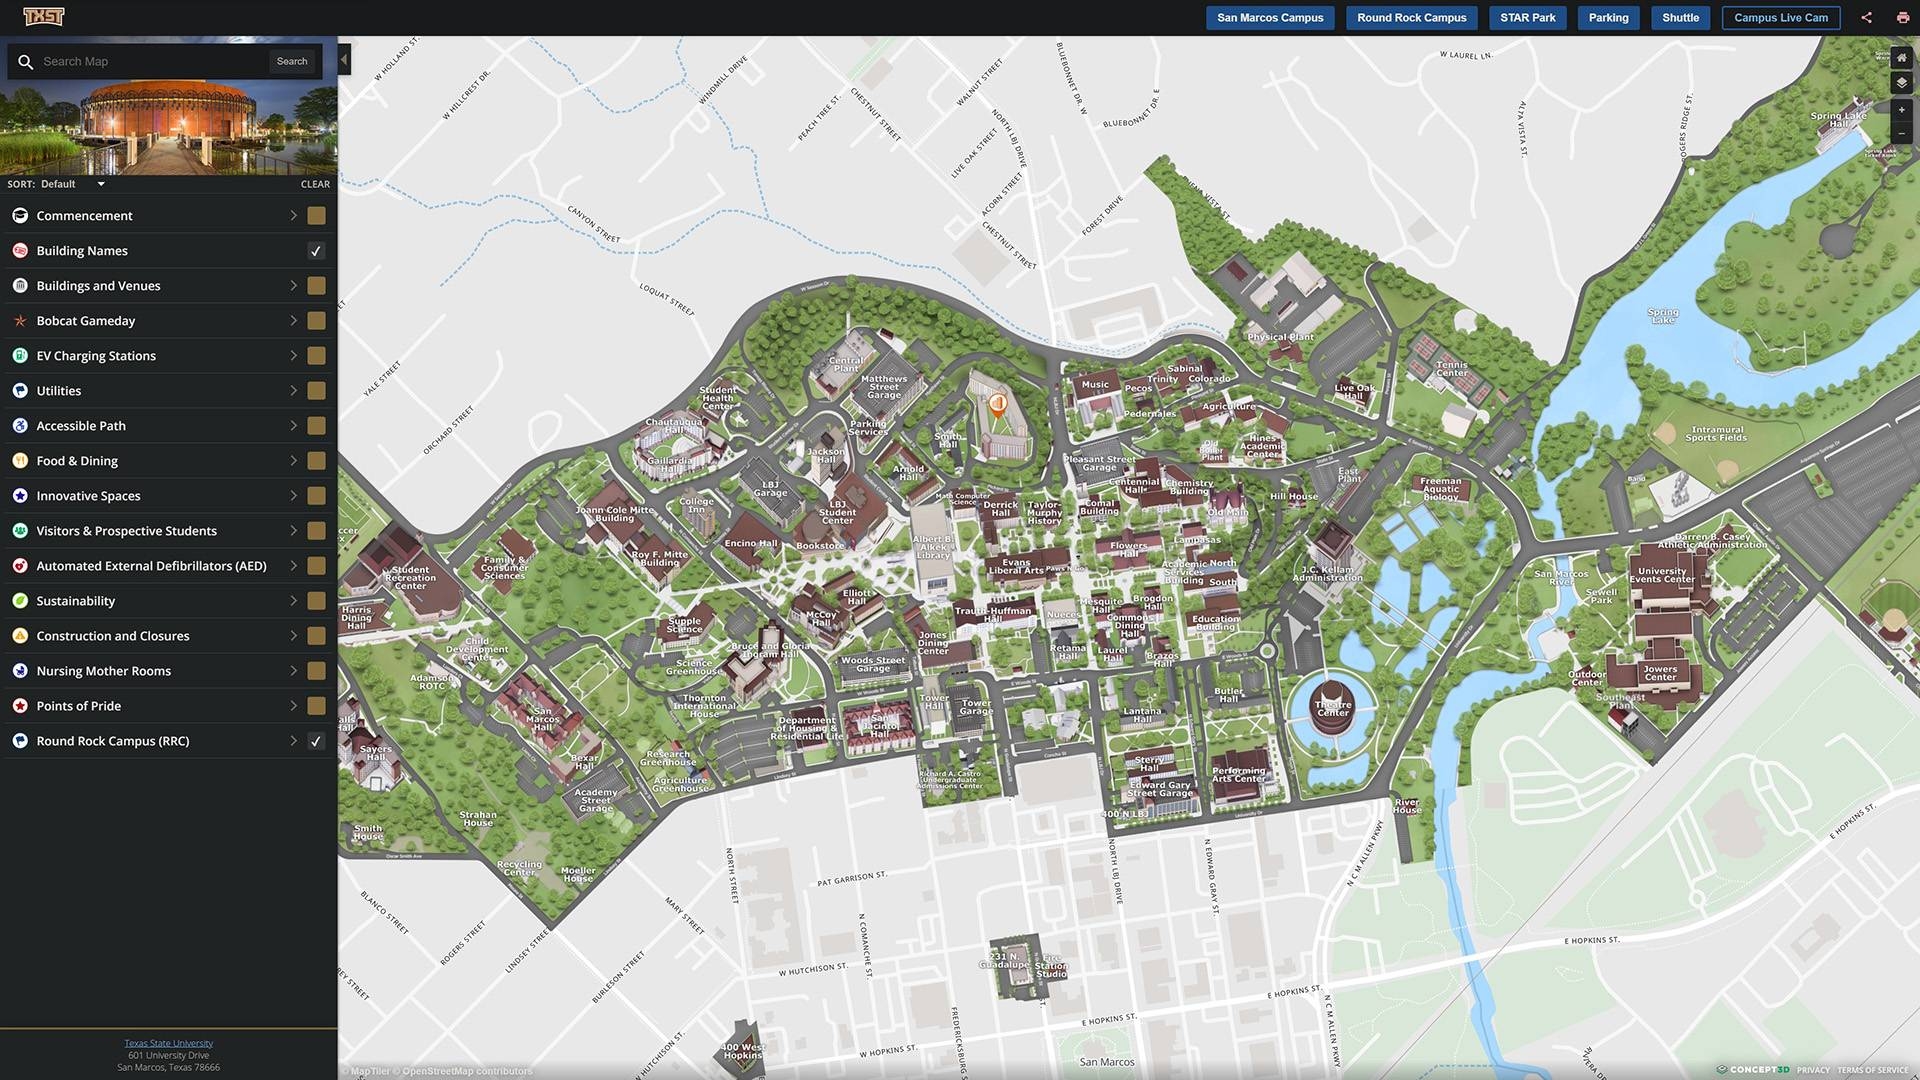This screenshot has width=1920, height=1080.
Task: Open the STAR Park view
Action: point(1527,17)
